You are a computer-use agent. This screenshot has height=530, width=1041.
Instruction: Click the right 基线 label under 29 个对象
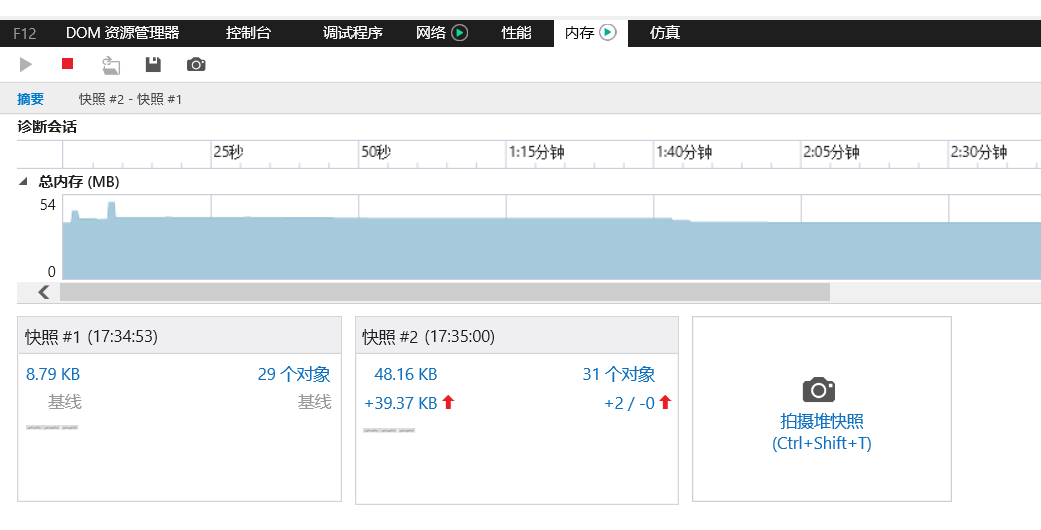(314, 402)
